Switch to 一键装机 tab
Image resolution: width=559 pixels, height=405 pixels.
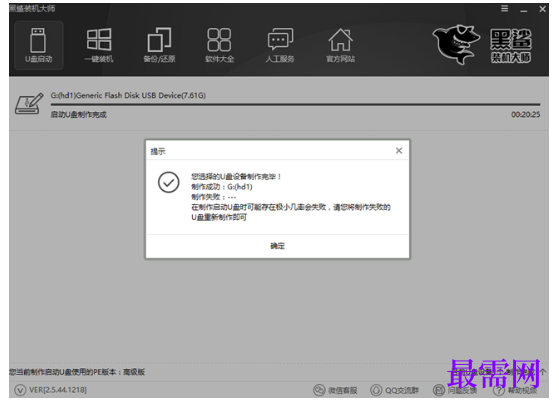99,45
